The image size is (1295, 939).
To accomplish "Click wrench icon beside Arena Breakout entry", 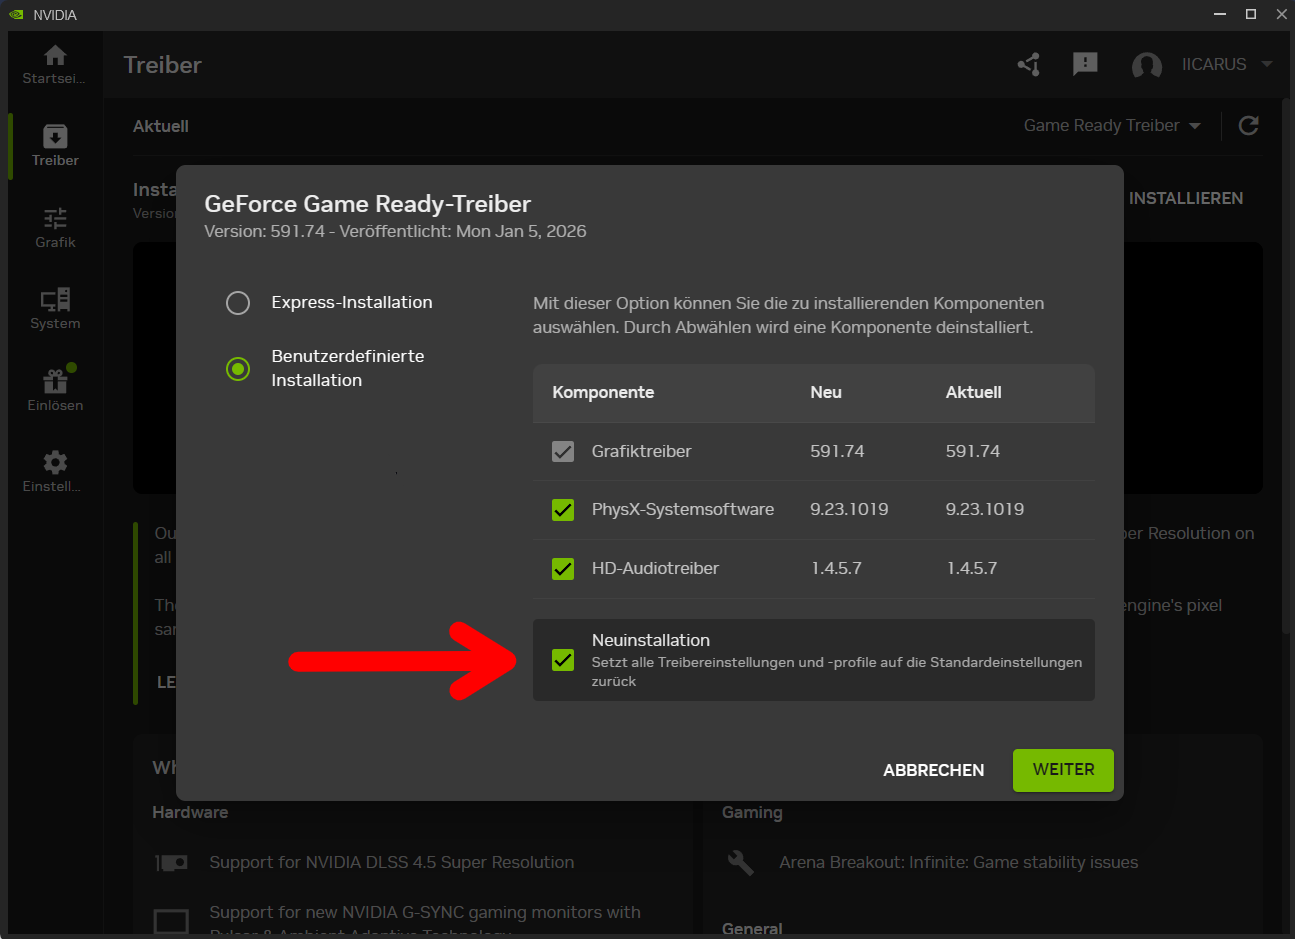I will pyautogui.click(x=741, y=862).
